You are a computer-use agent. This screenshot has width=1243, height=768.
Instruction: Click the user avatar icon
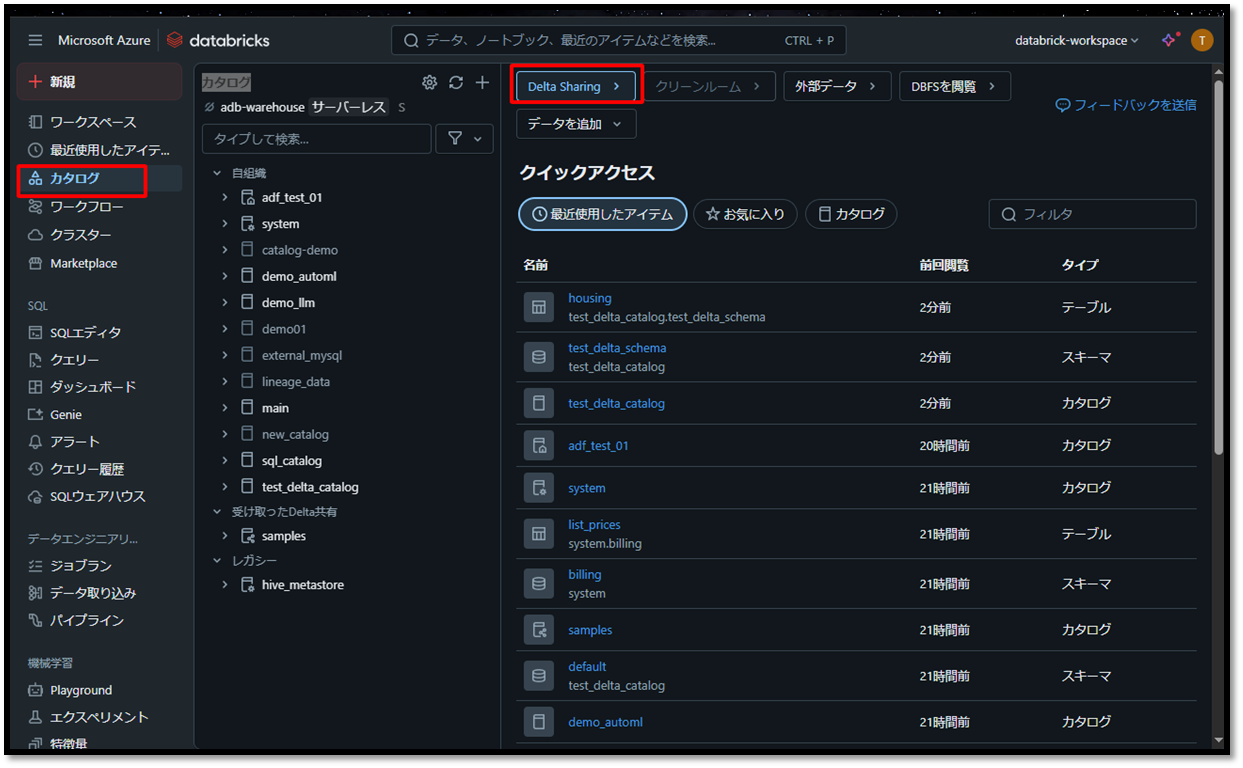[1202, 40]
